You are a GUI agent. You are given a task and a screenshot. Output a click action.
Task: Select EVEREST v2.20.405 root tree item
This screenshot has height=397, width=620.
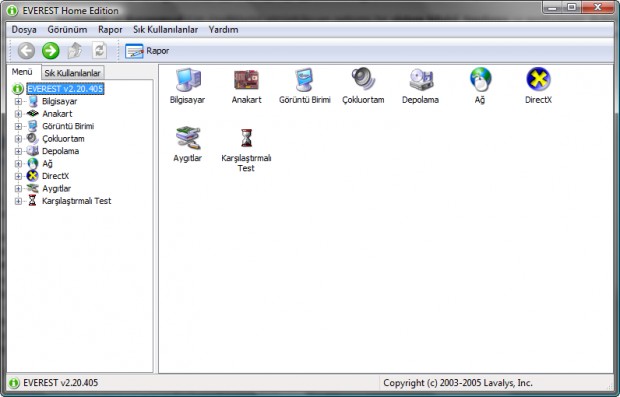click(x=65, y=89)
